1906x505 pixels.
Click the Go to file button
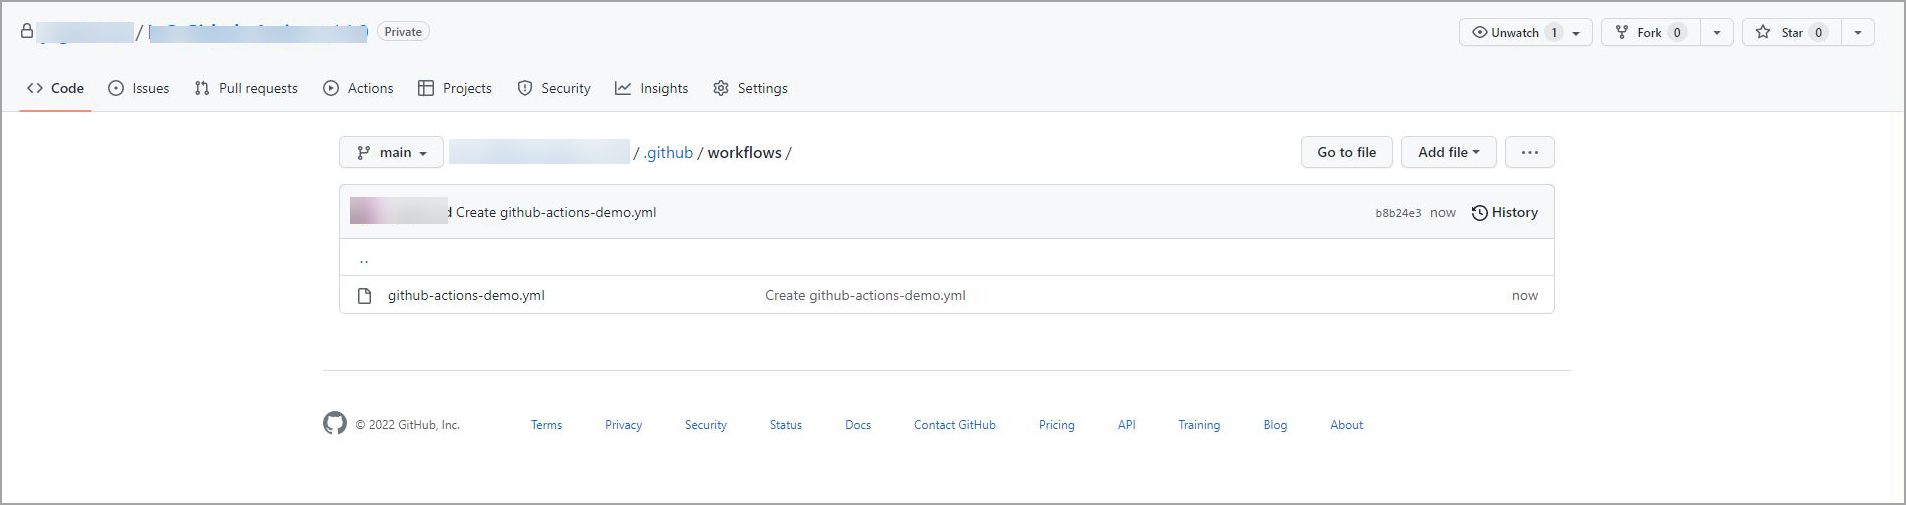pyautogui.click(x=1346, y=152)
